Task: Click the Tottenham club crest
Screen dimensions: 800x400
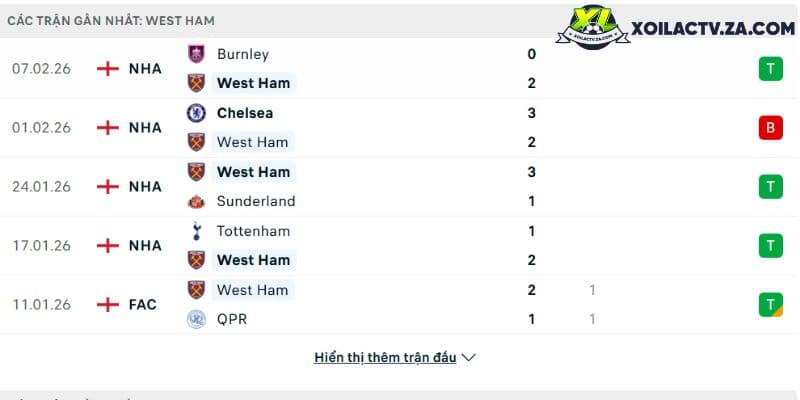Action: click(x=196, y=231)
